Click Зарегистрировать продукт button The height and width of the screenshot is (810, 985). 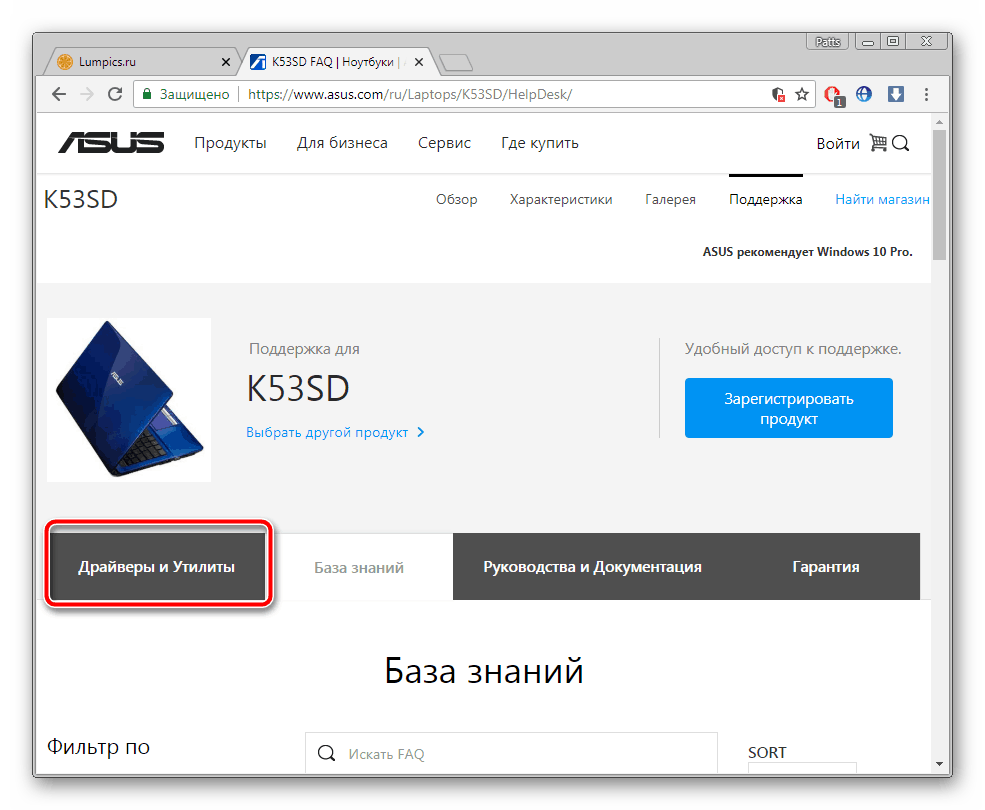[x=788, y=408]
